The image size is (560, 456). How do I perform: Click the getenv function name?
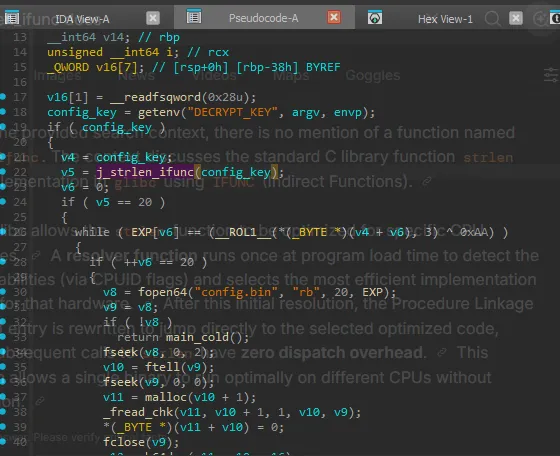(x=159, y=112)
